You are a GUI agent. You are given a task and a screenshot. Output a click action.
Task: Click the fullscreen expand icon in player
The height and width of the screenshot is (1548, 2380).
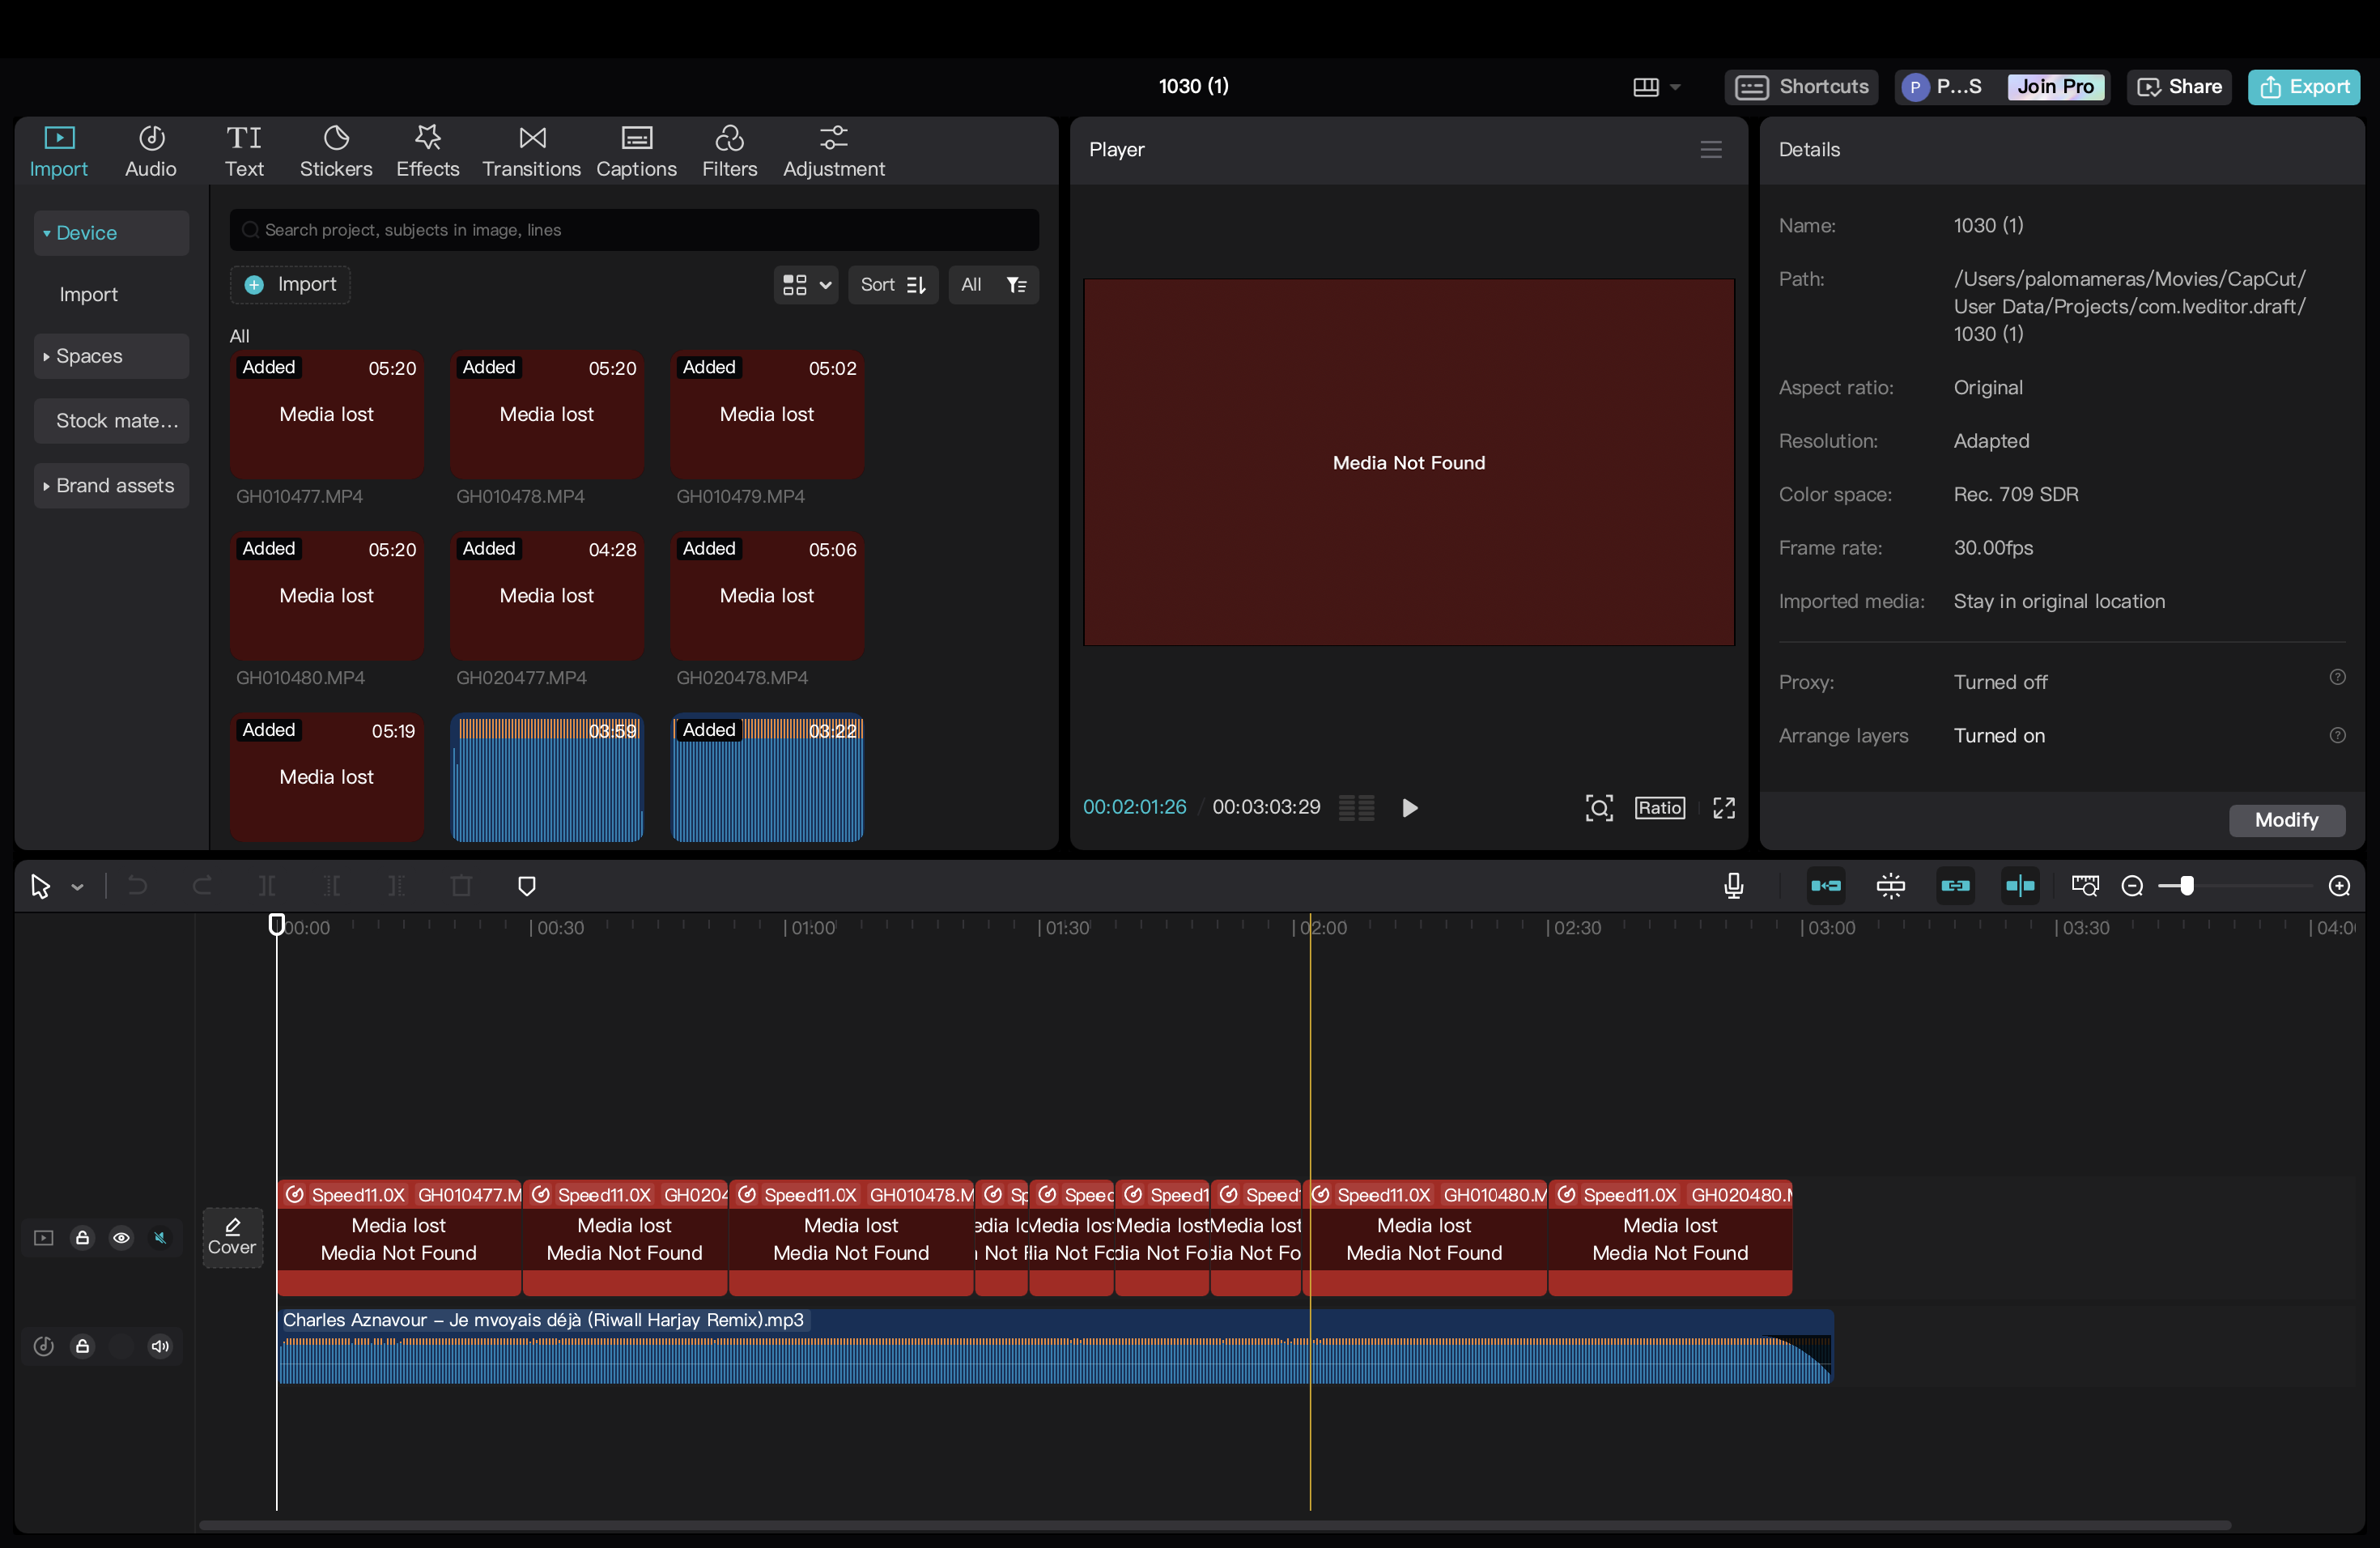pyautogui.click(x=1723, y=808)
